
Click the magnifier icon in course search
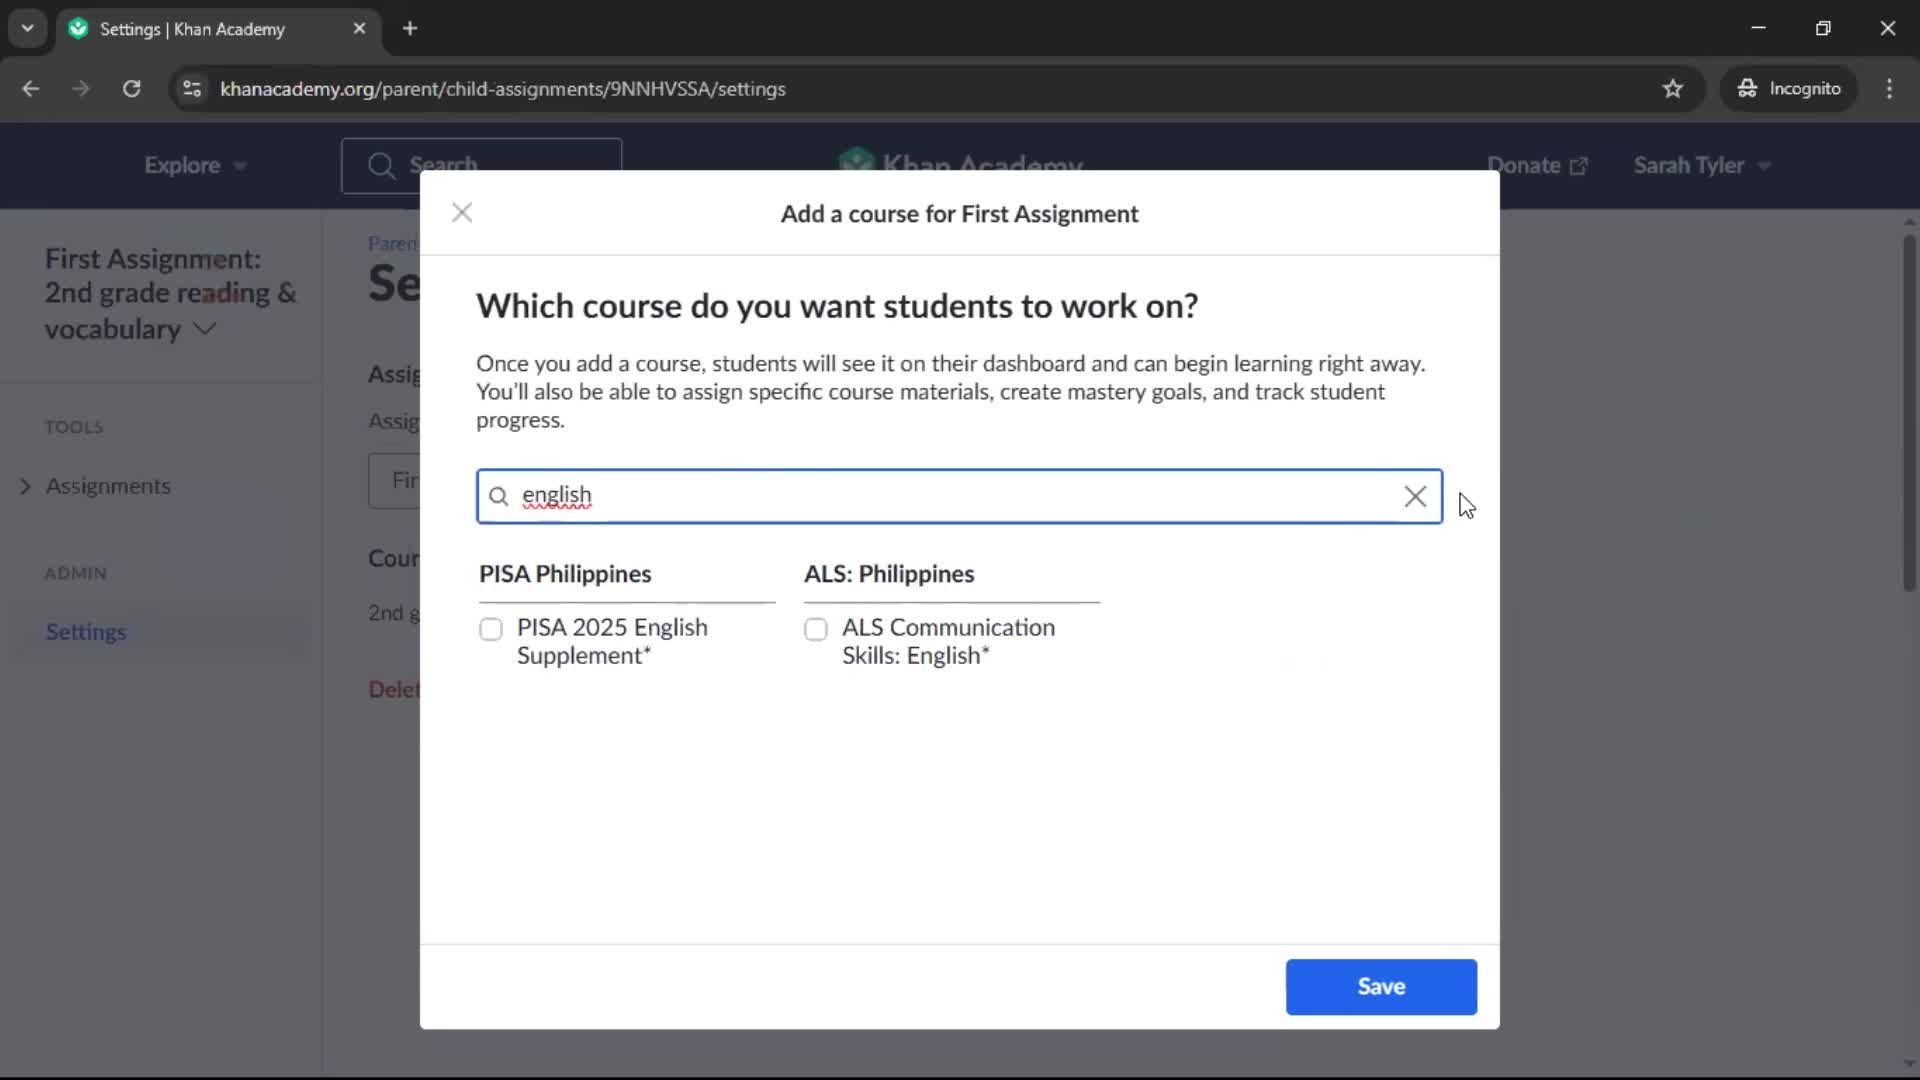(498, 496)
